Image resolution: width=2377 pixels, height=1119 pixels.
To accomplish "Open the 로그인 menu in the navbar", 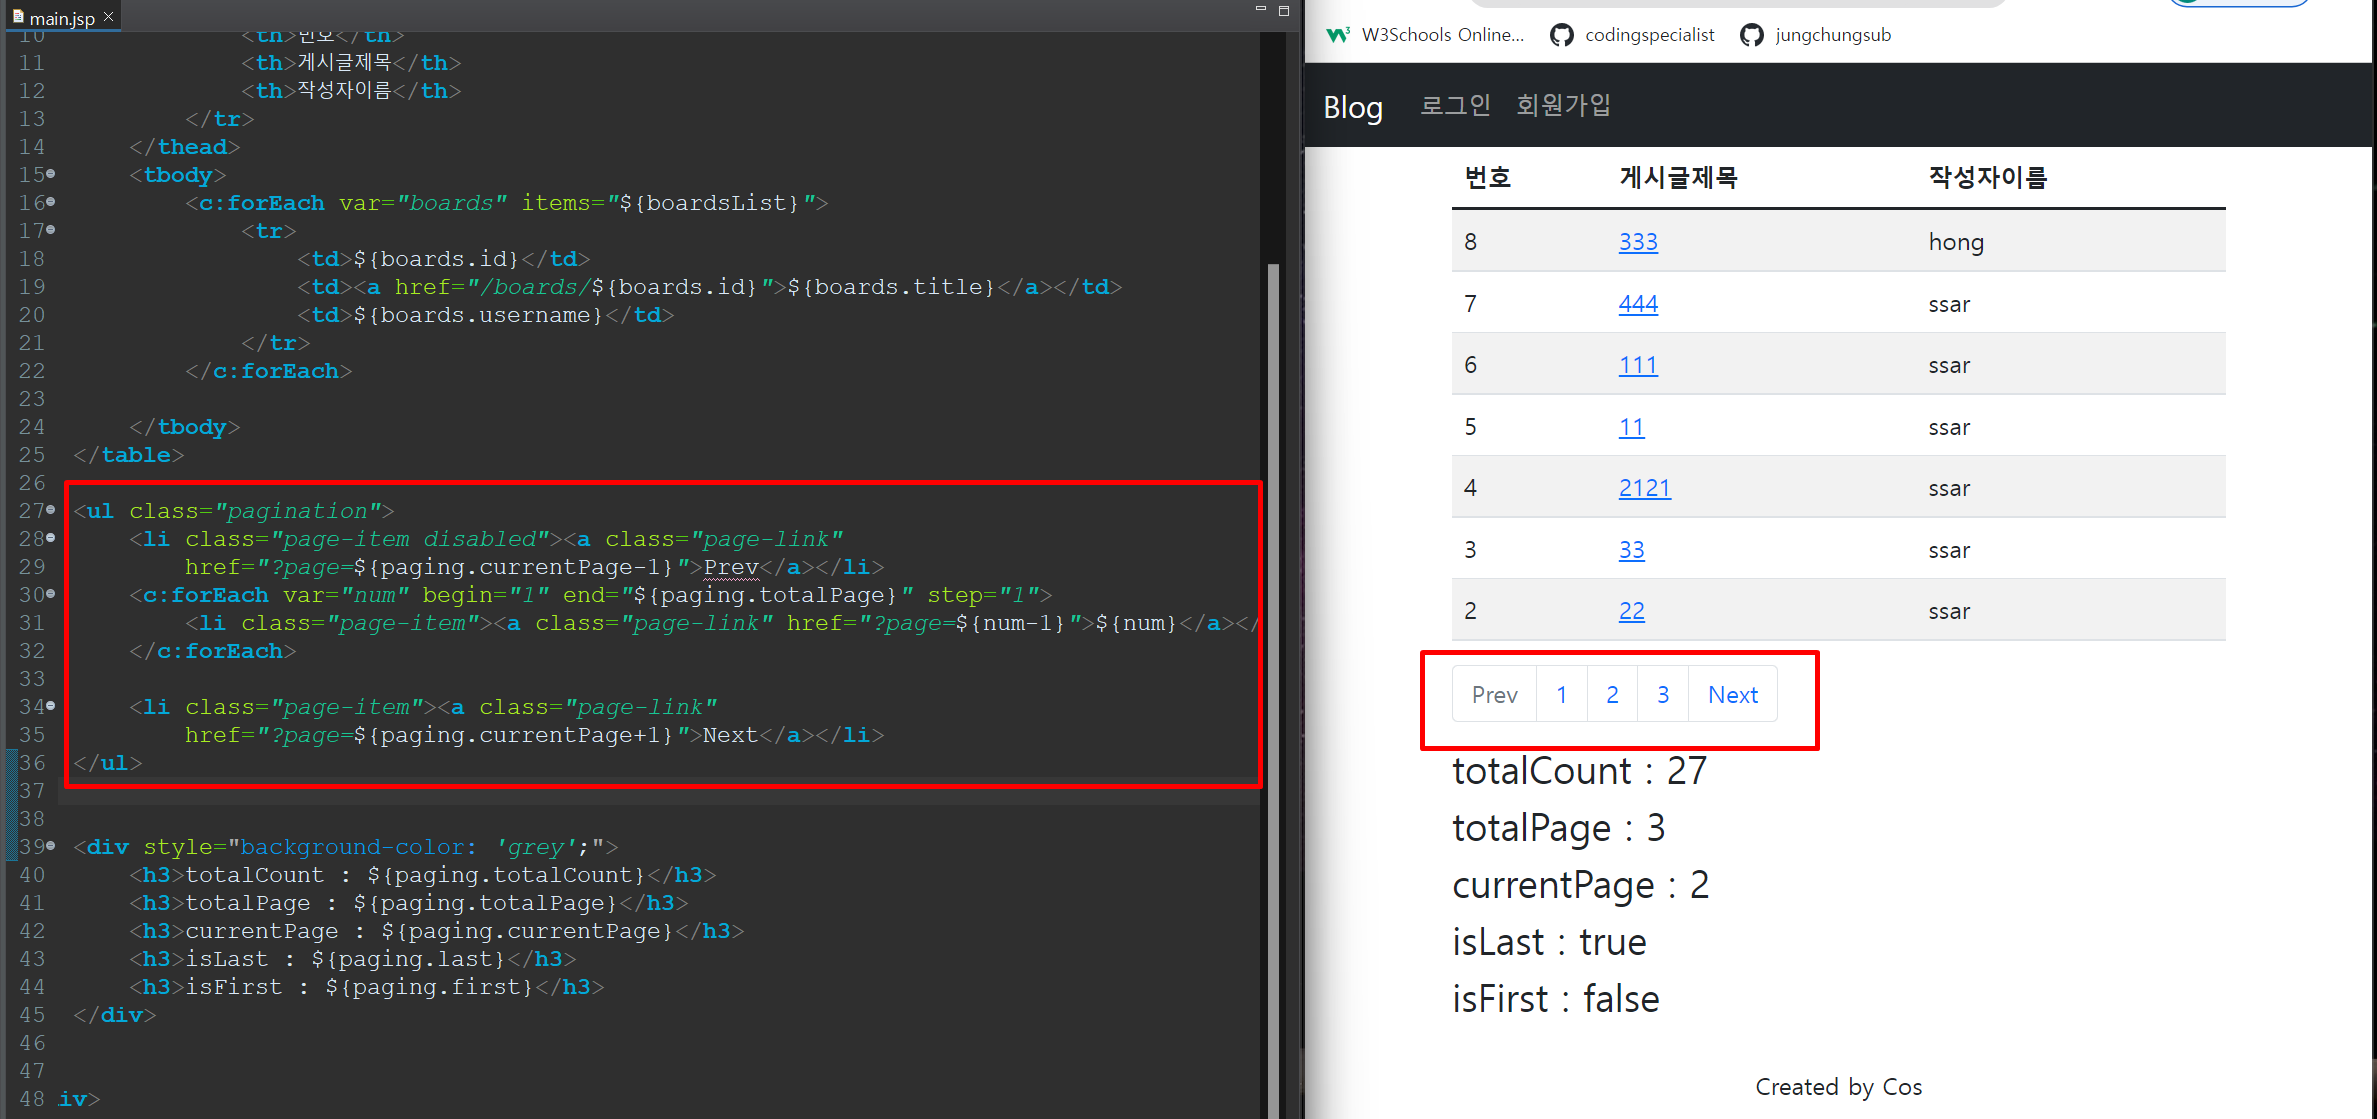I will point(1455,105).
